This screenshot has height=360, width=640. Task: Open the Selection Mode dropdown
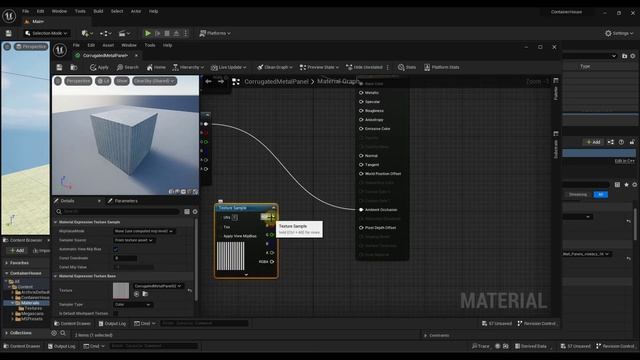click(46, 33)
